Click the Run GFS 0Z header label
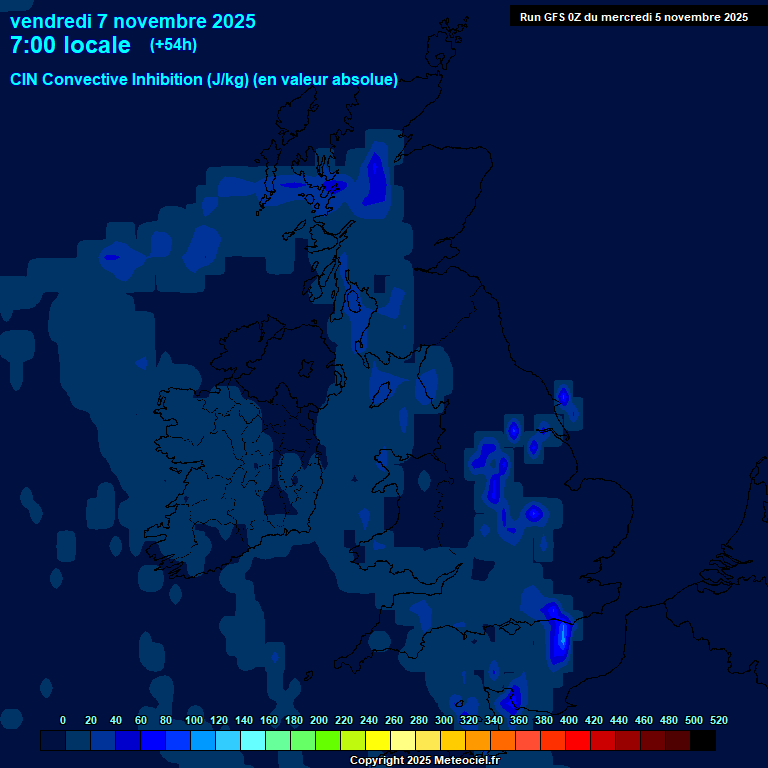768x768 pixels. [633, 16]
